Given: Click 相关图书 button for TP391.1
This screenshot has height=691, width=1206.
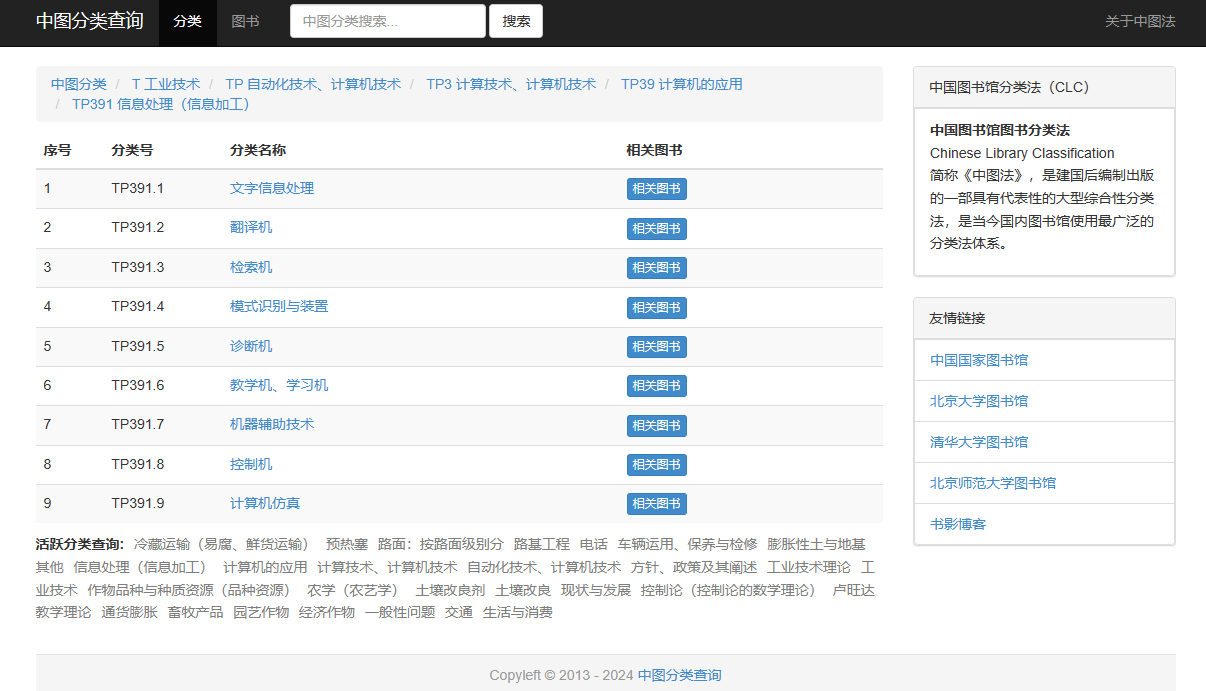Looking at the screenshot, I should 657,189.
